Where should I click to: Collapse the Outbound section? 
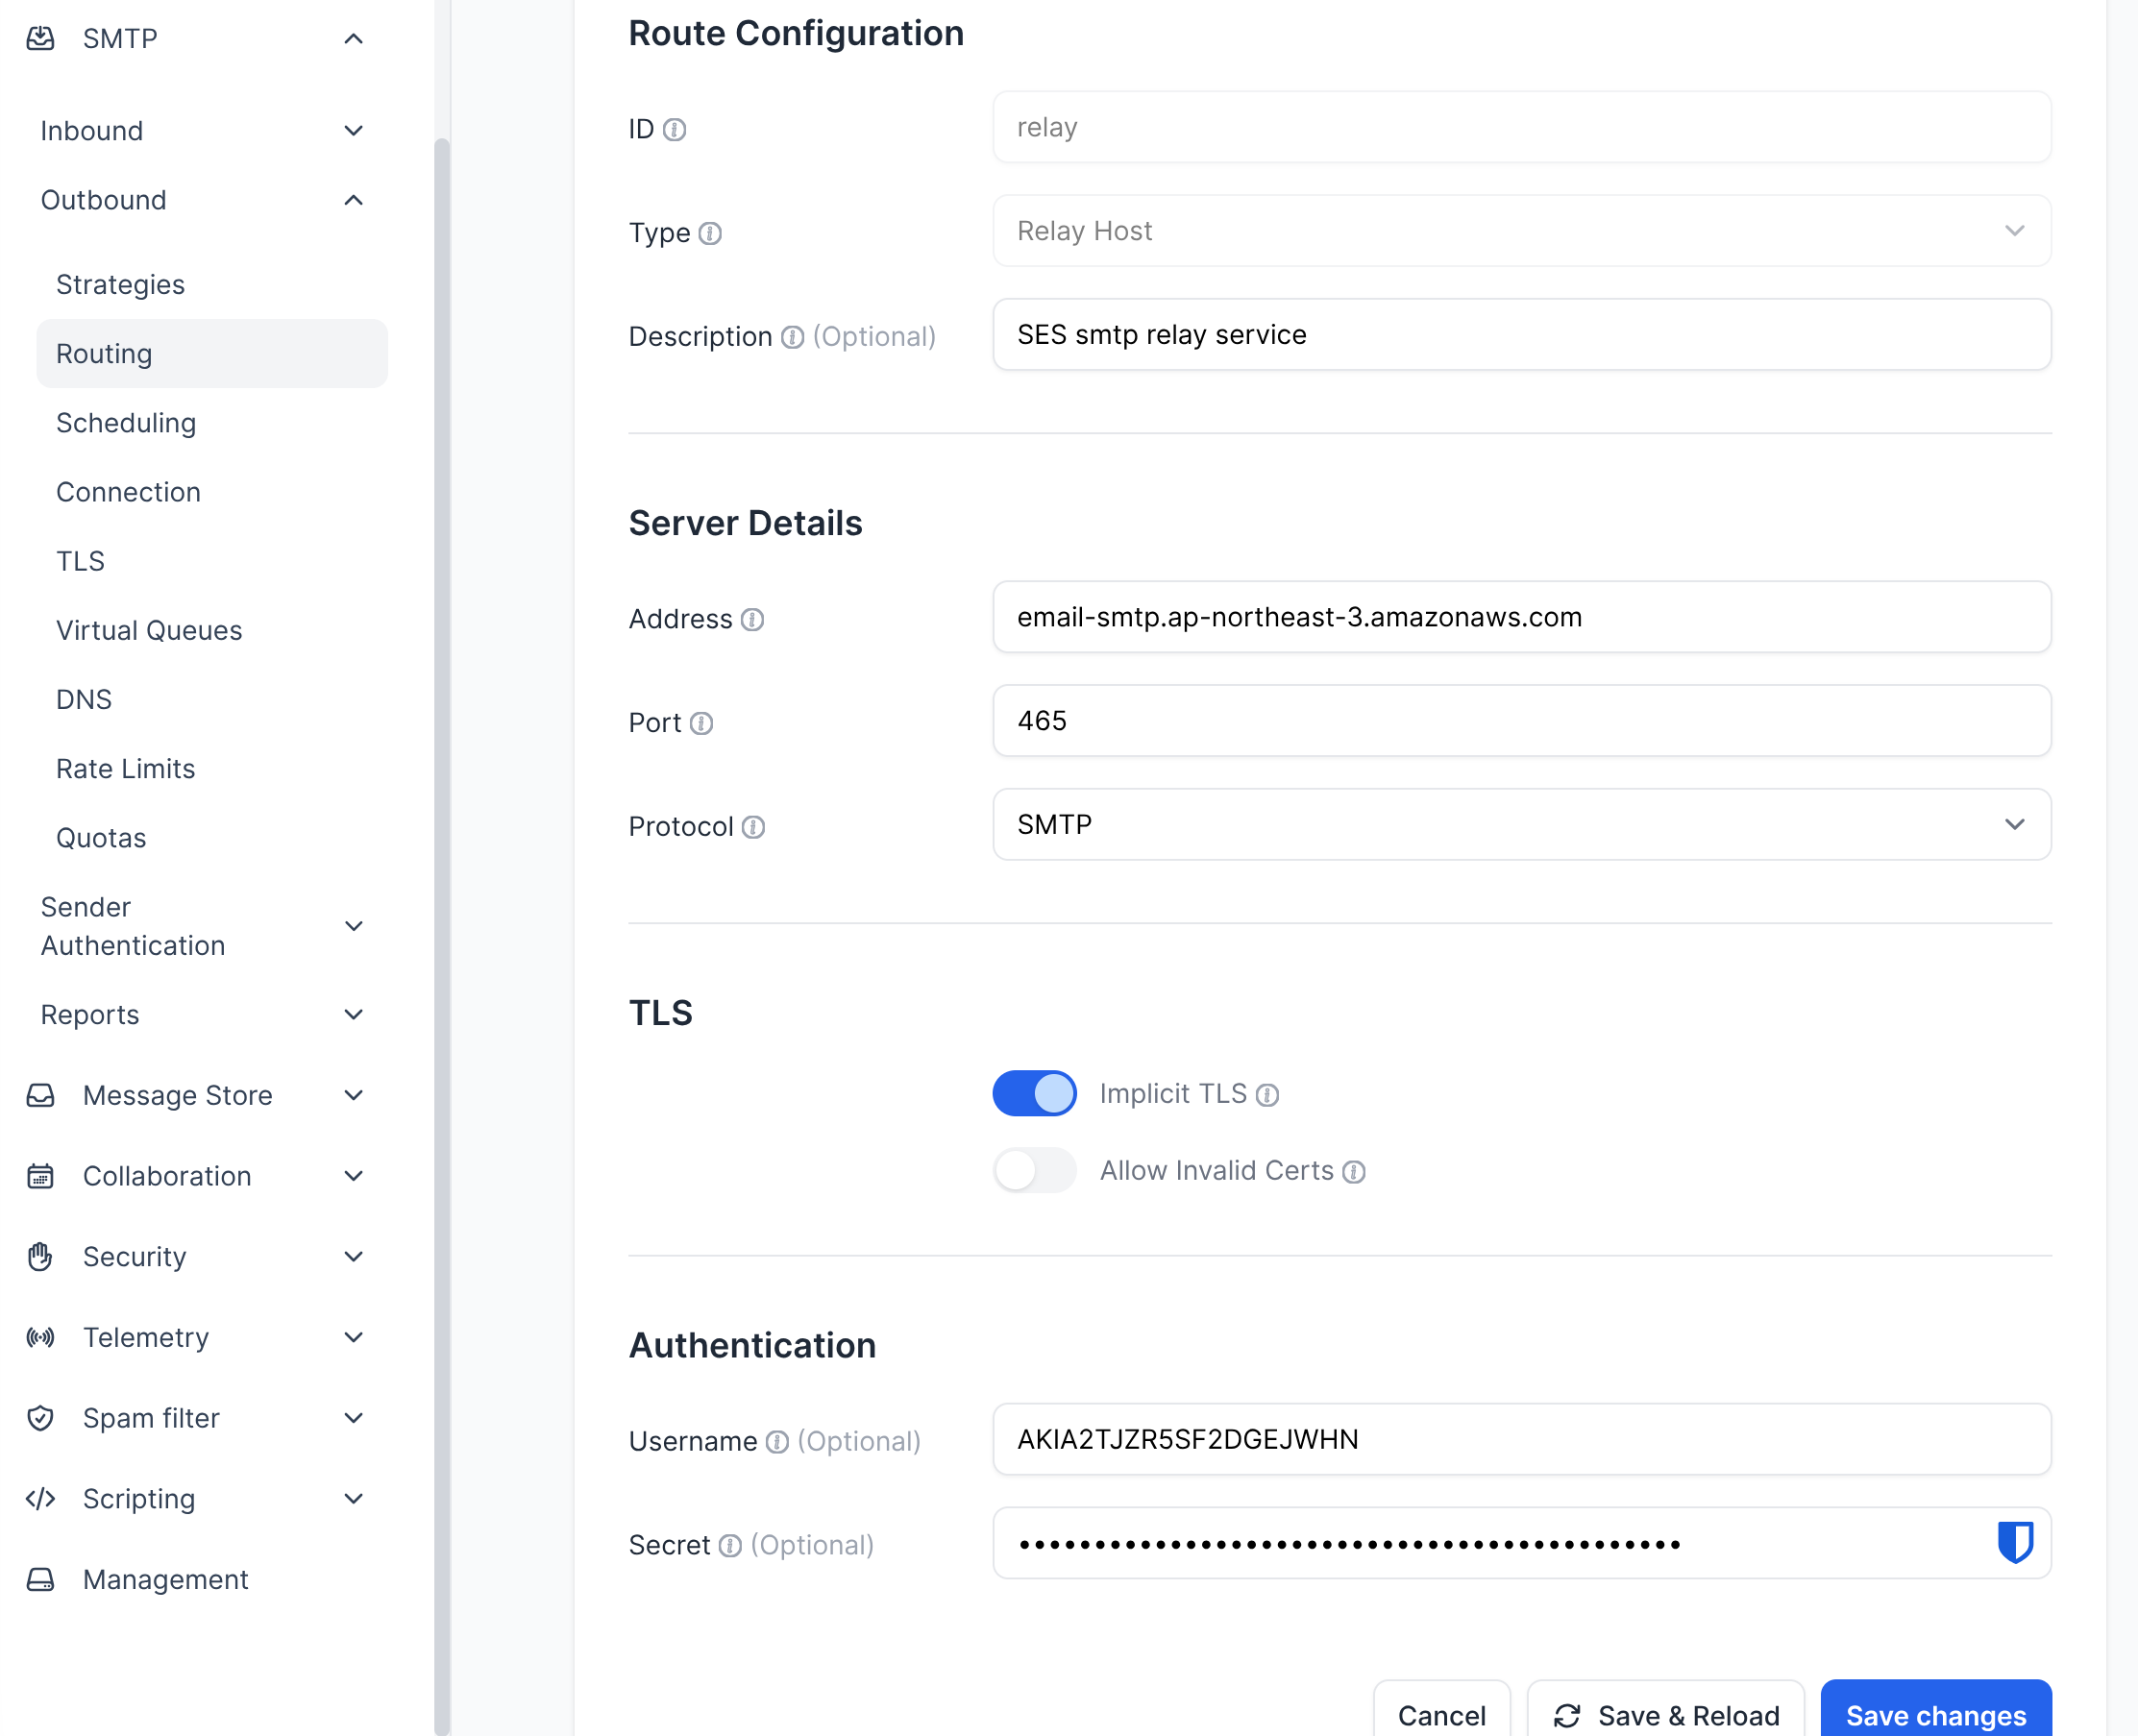coord(353,200)
